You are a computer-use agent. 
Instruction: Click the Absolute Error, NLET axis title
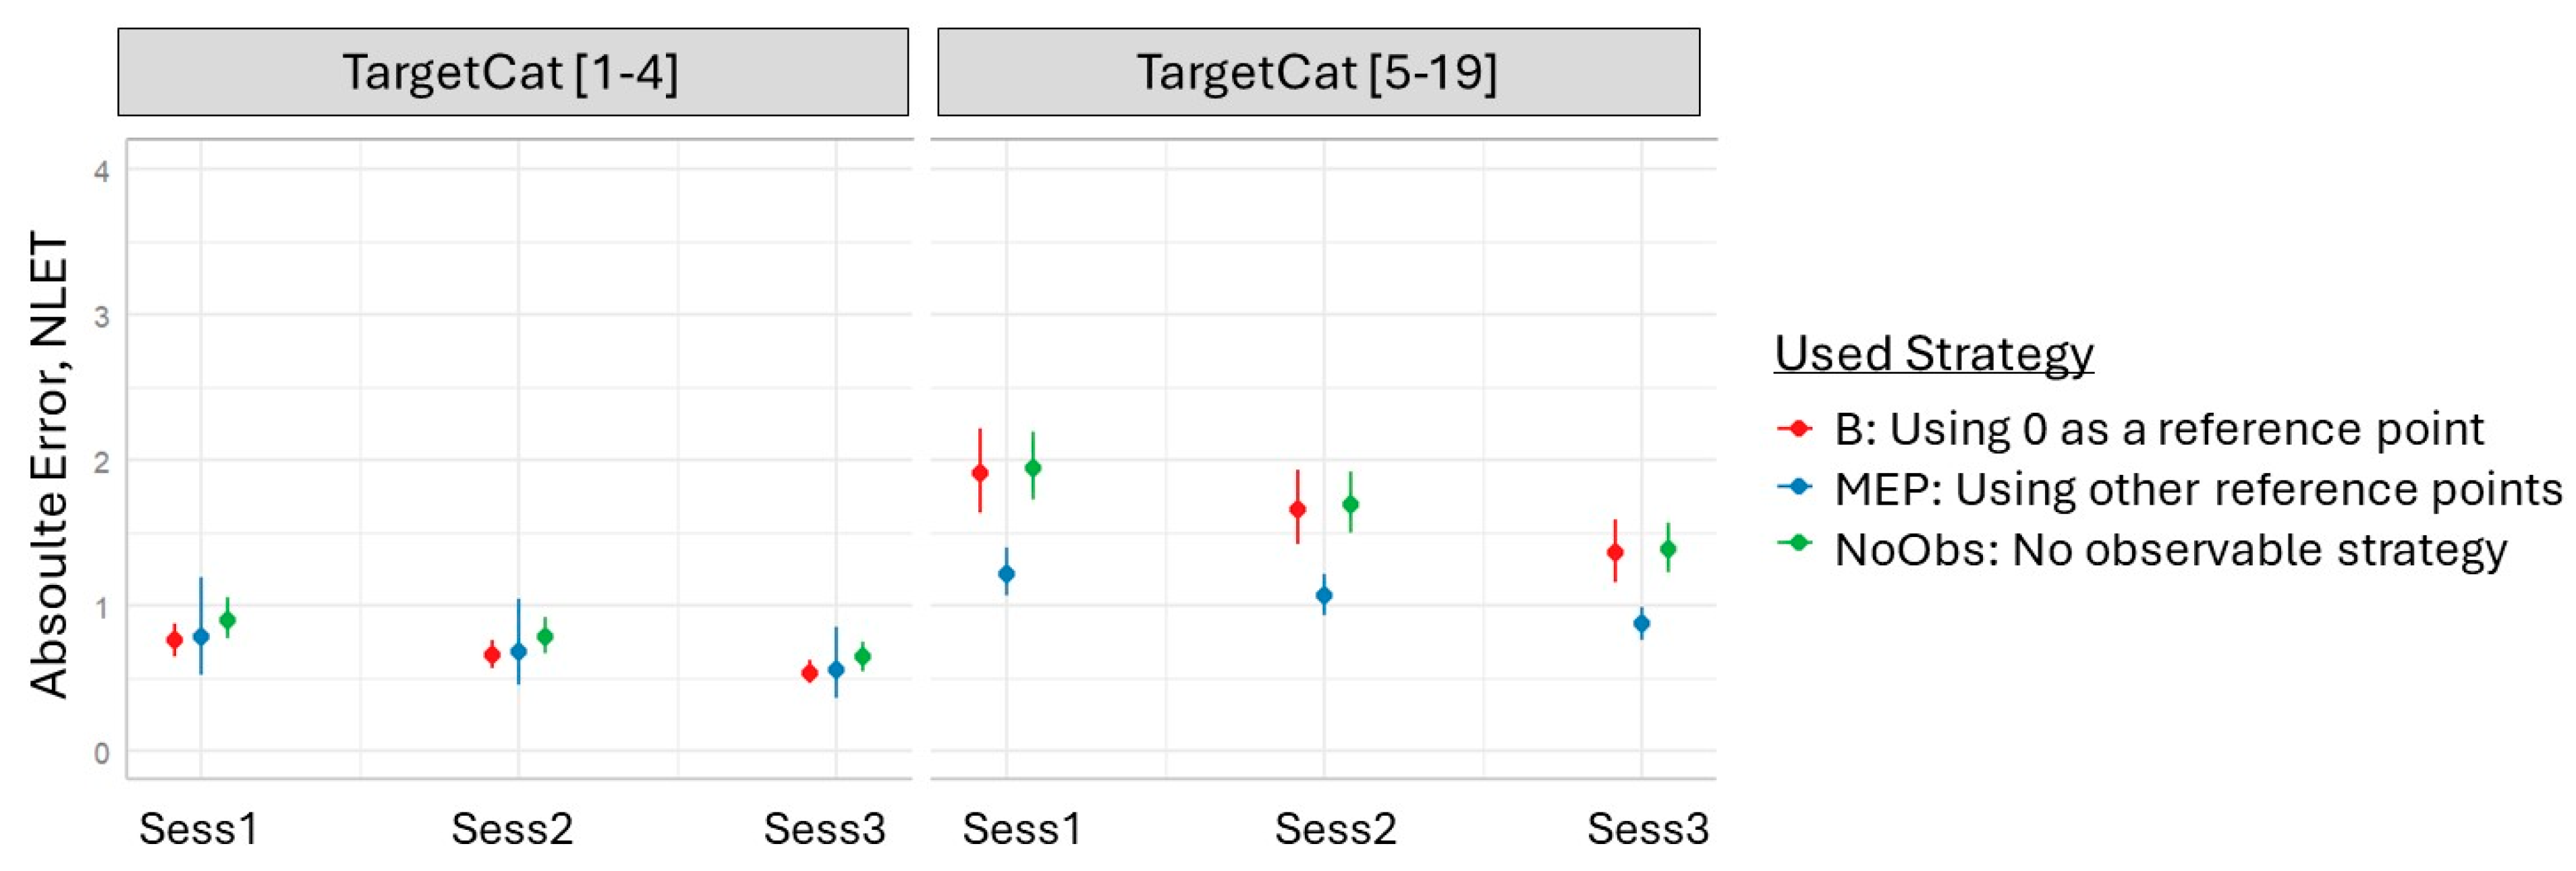tap(48, 464)
